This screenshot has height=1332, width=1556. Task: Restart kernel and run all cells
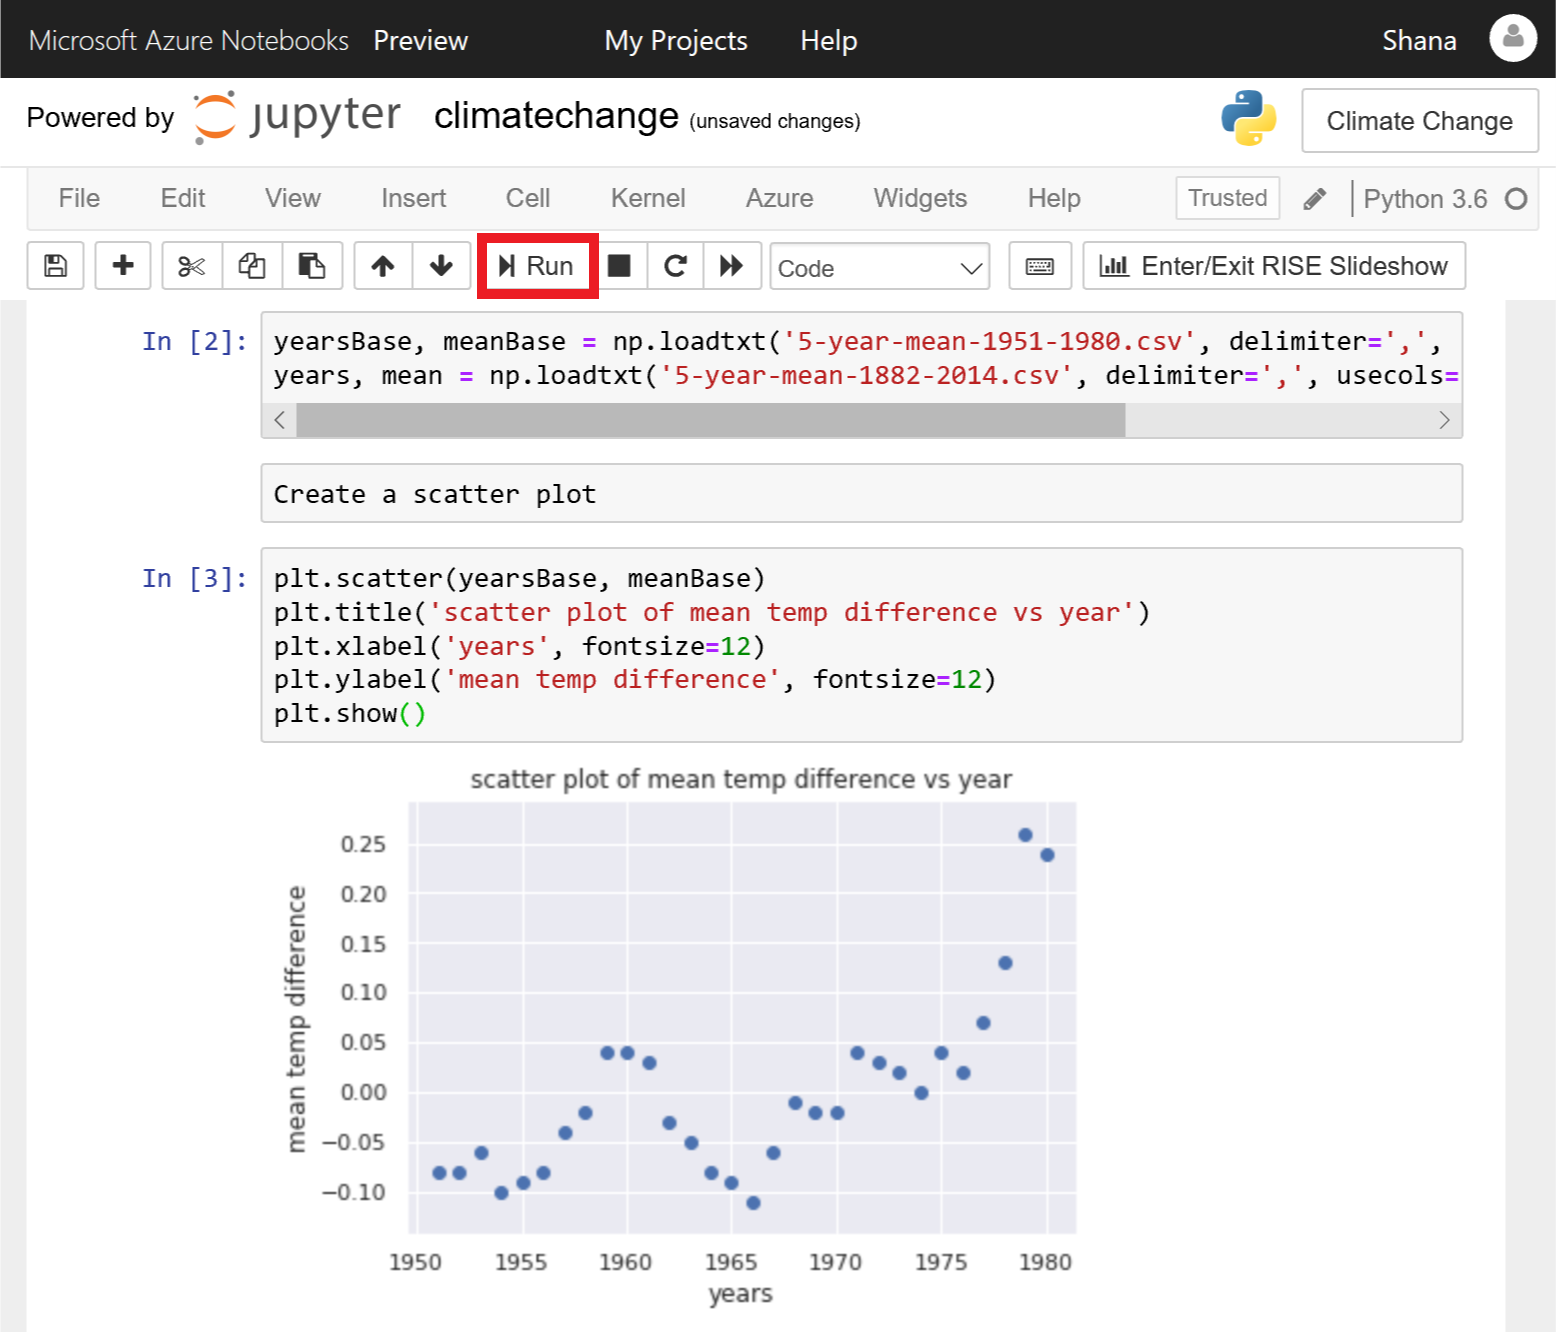pos(732,265)
